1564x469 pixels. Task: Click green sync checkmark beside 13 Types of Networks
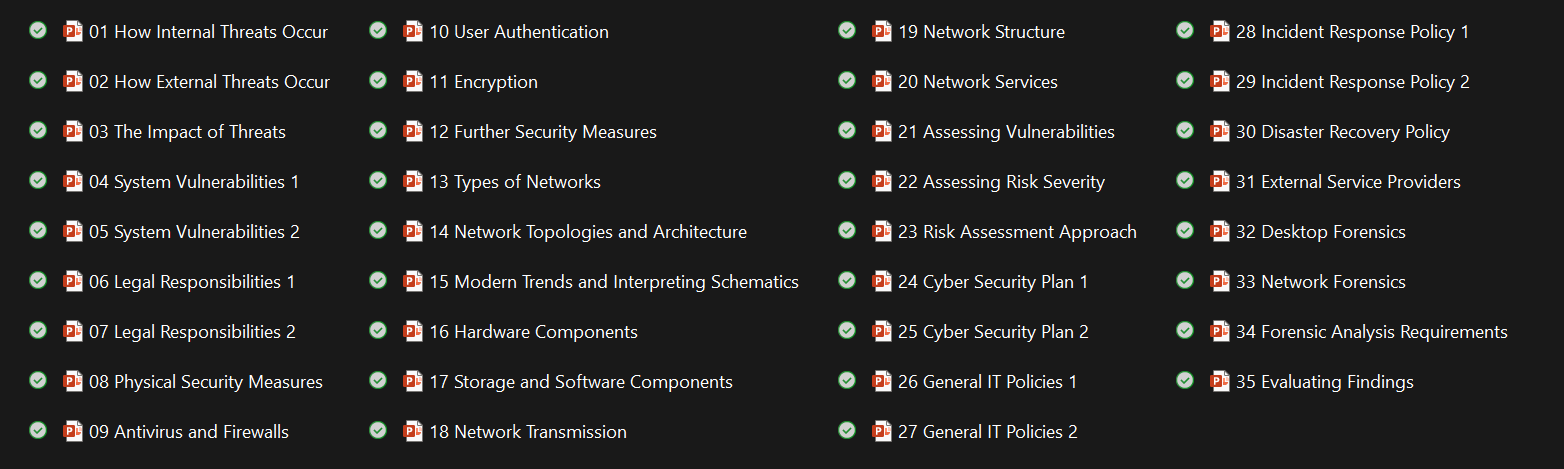pos(378,180)
